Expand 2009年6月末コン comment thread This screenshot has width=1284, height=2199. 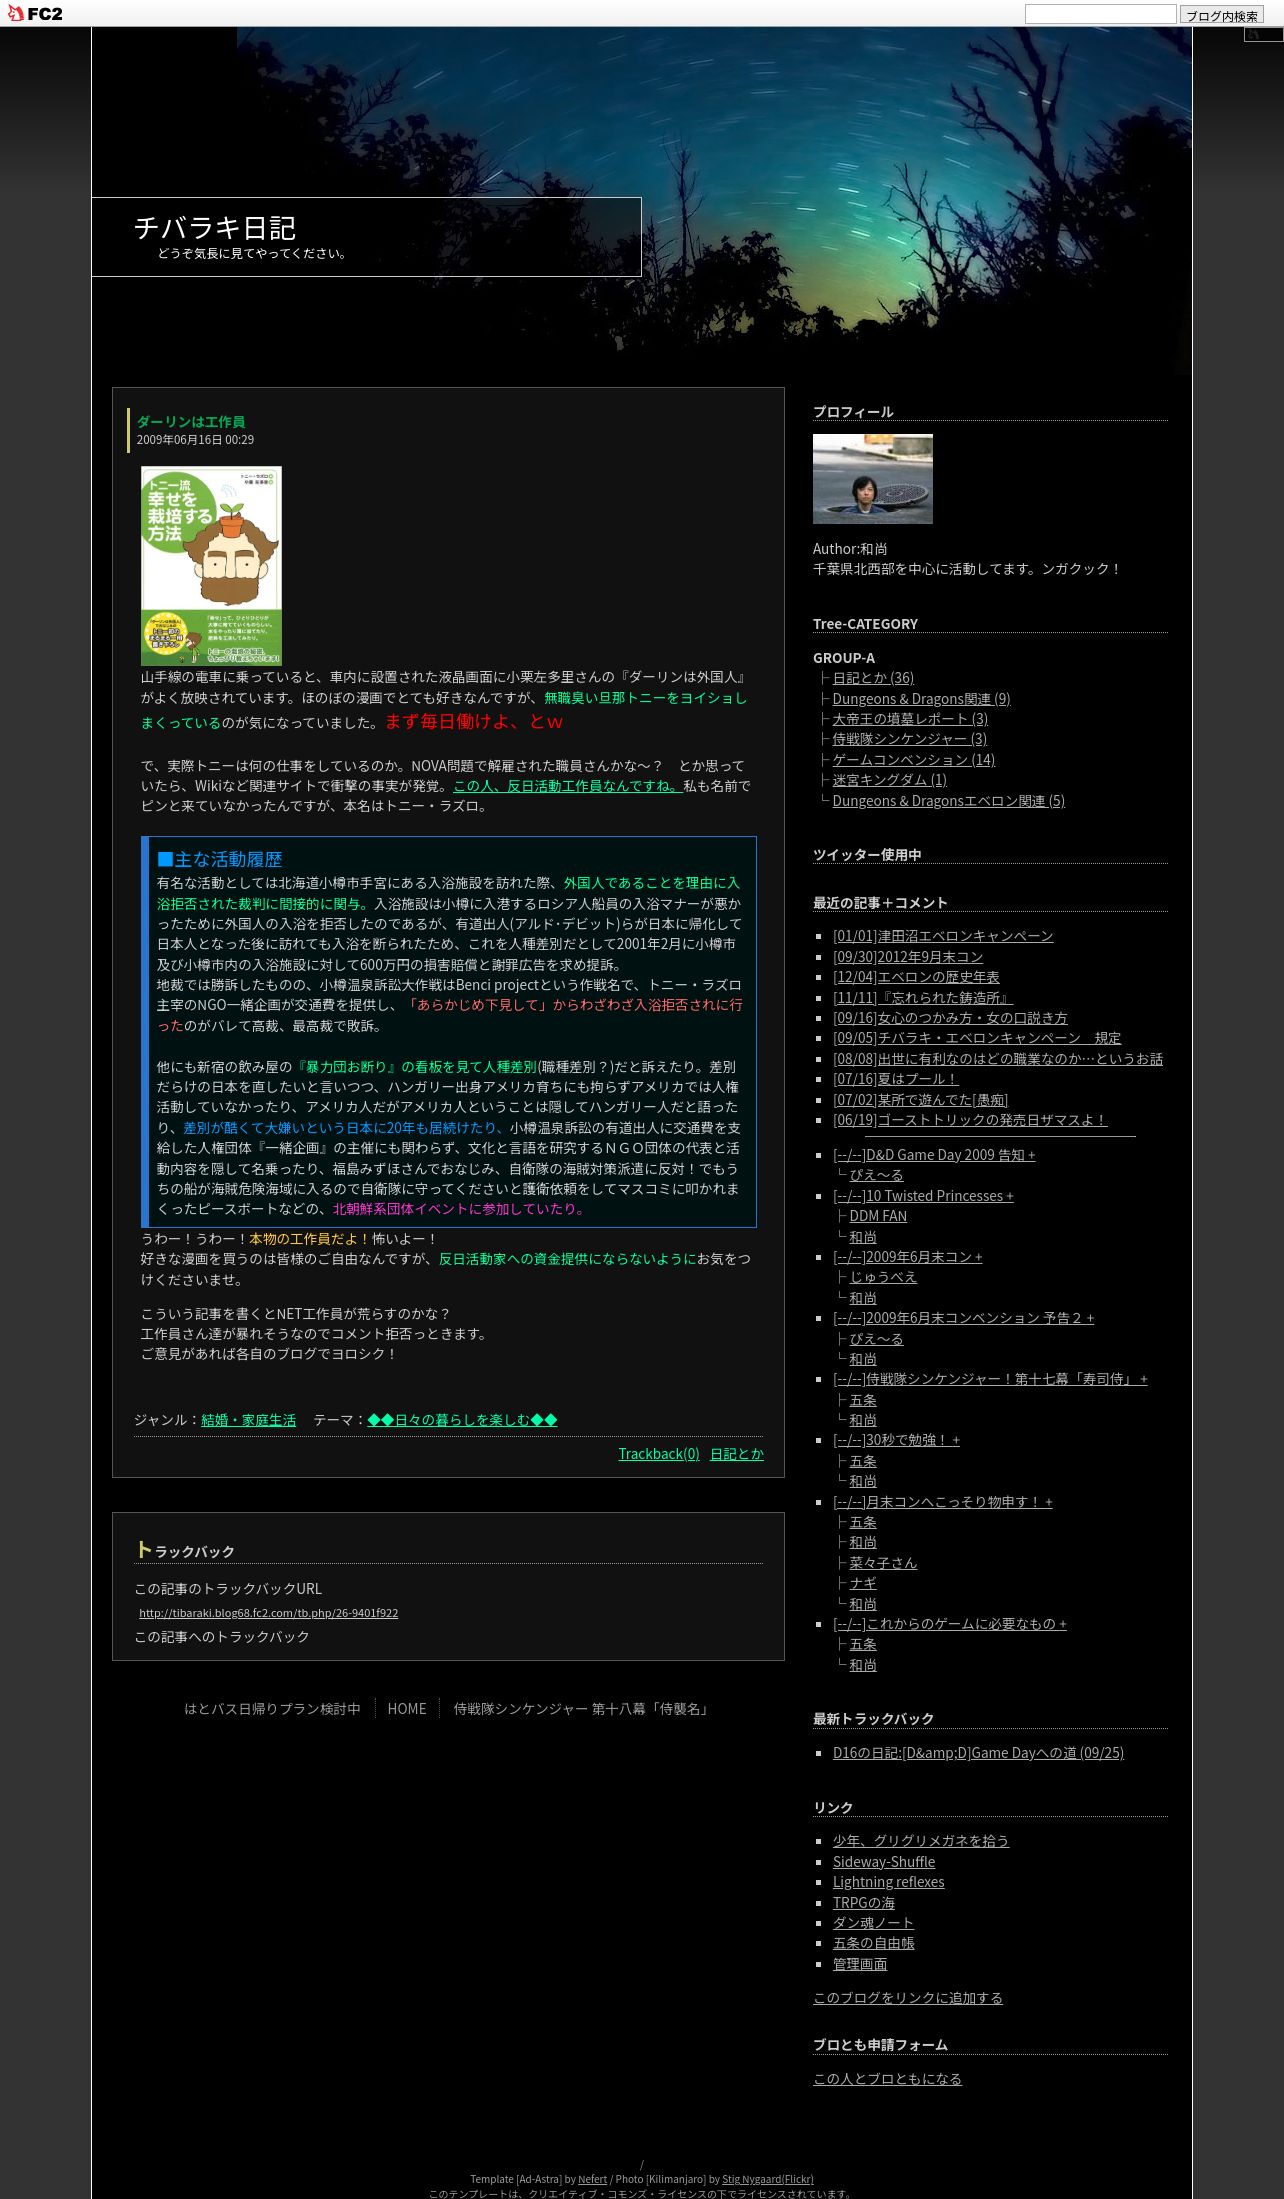click(907, 1257)
